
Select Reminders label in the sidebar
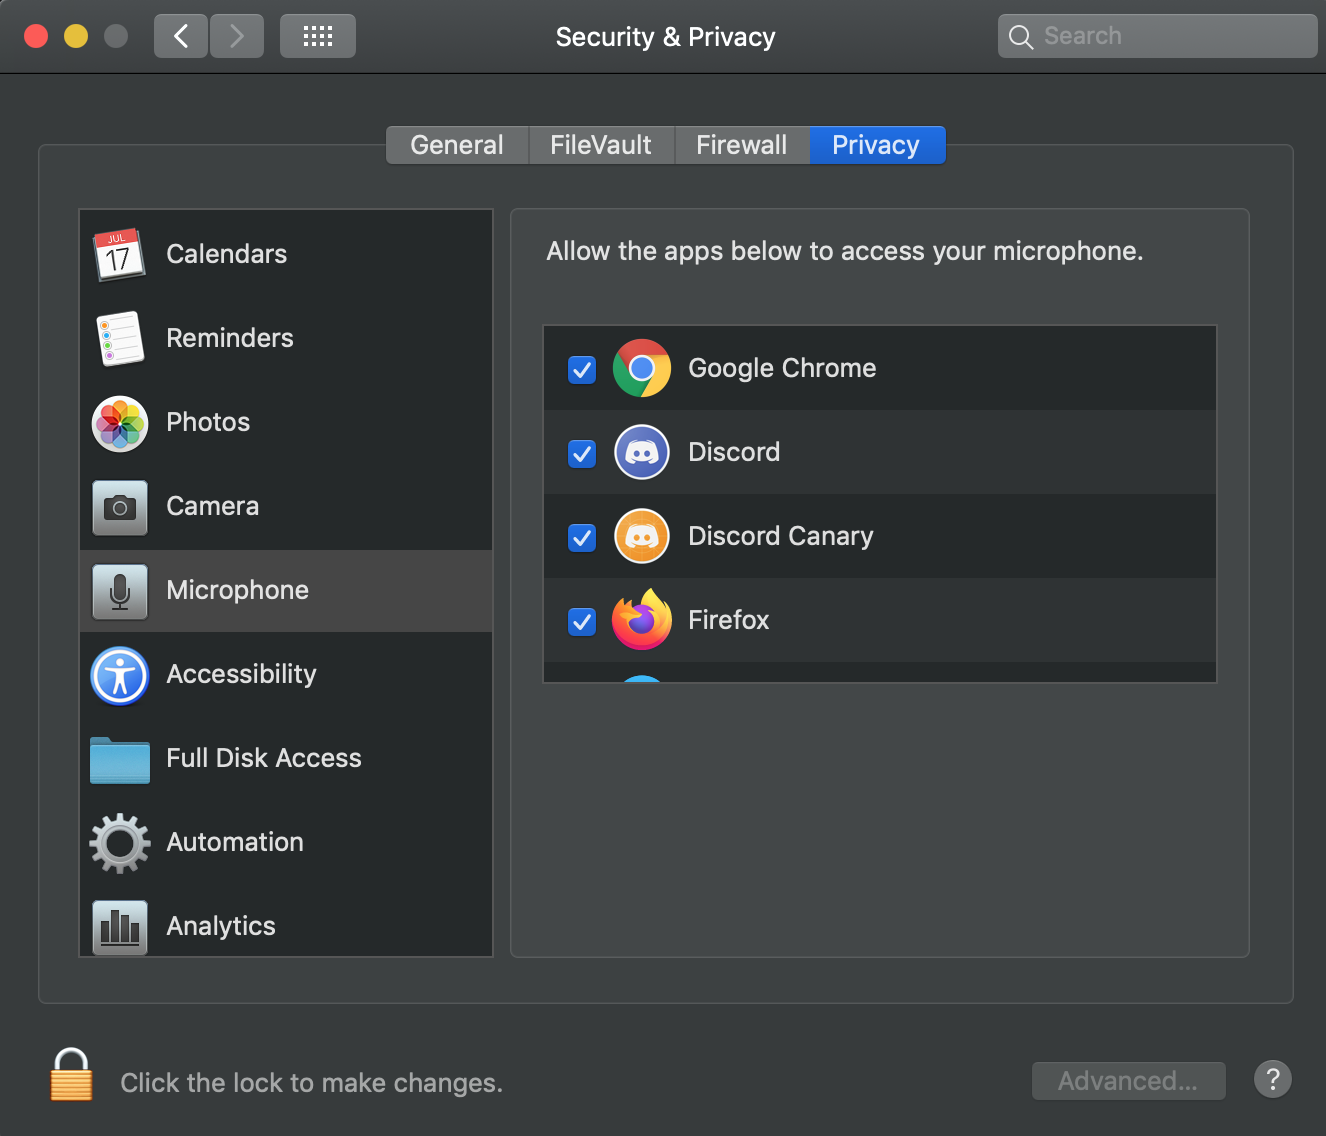click(230, 338)
